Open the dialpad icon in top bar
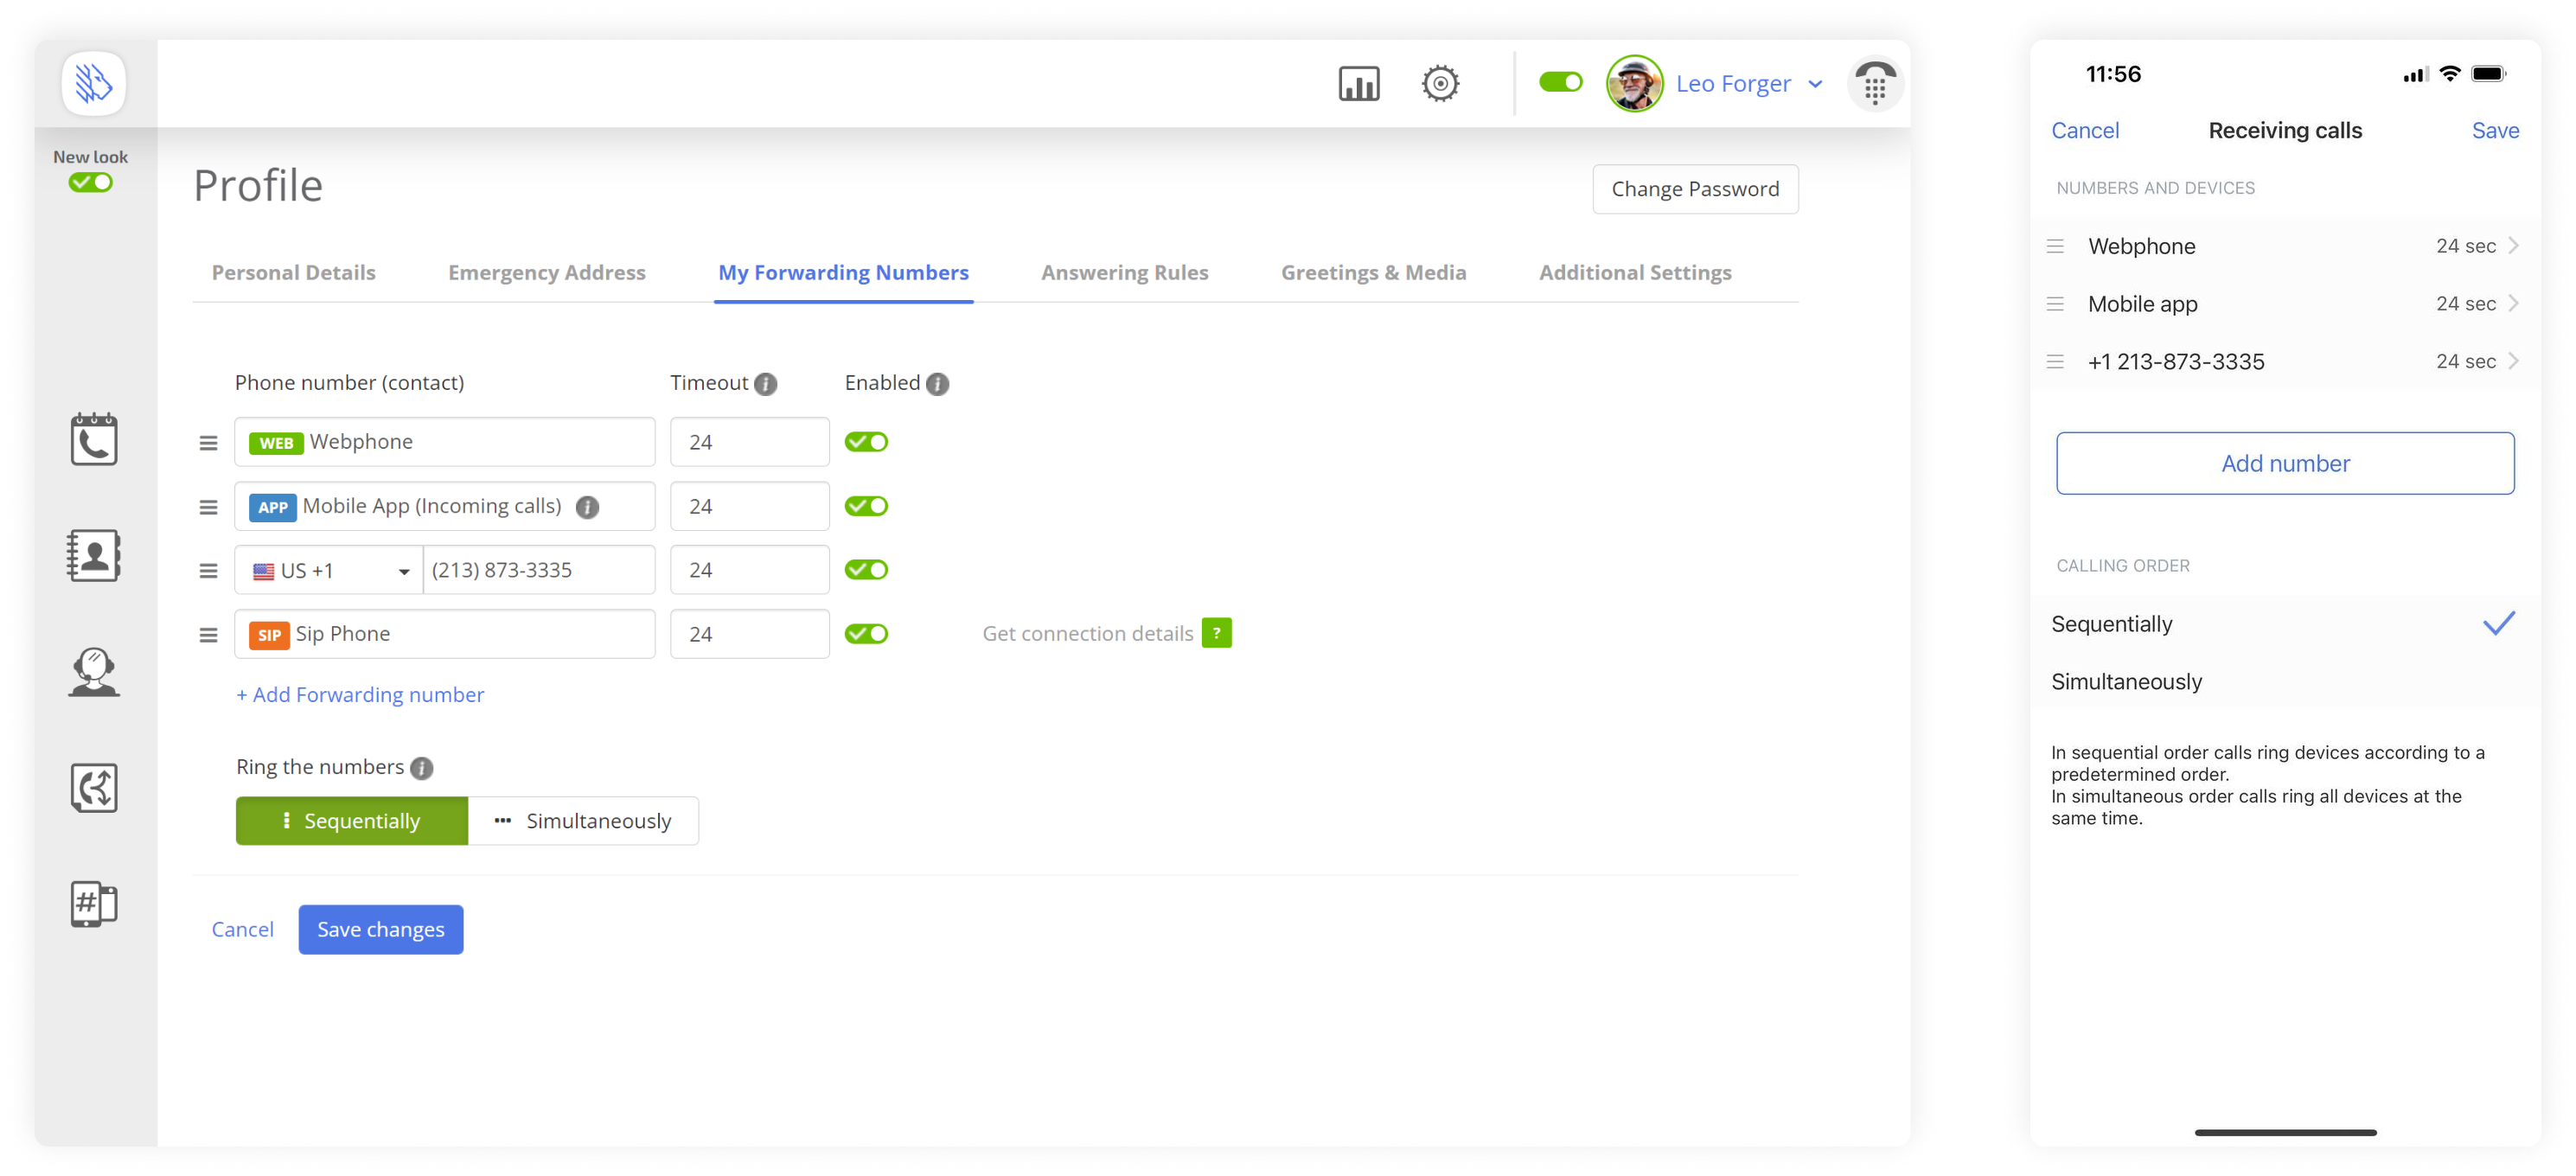This screenshot has width=2576, height=1176. pos(1873,82)
